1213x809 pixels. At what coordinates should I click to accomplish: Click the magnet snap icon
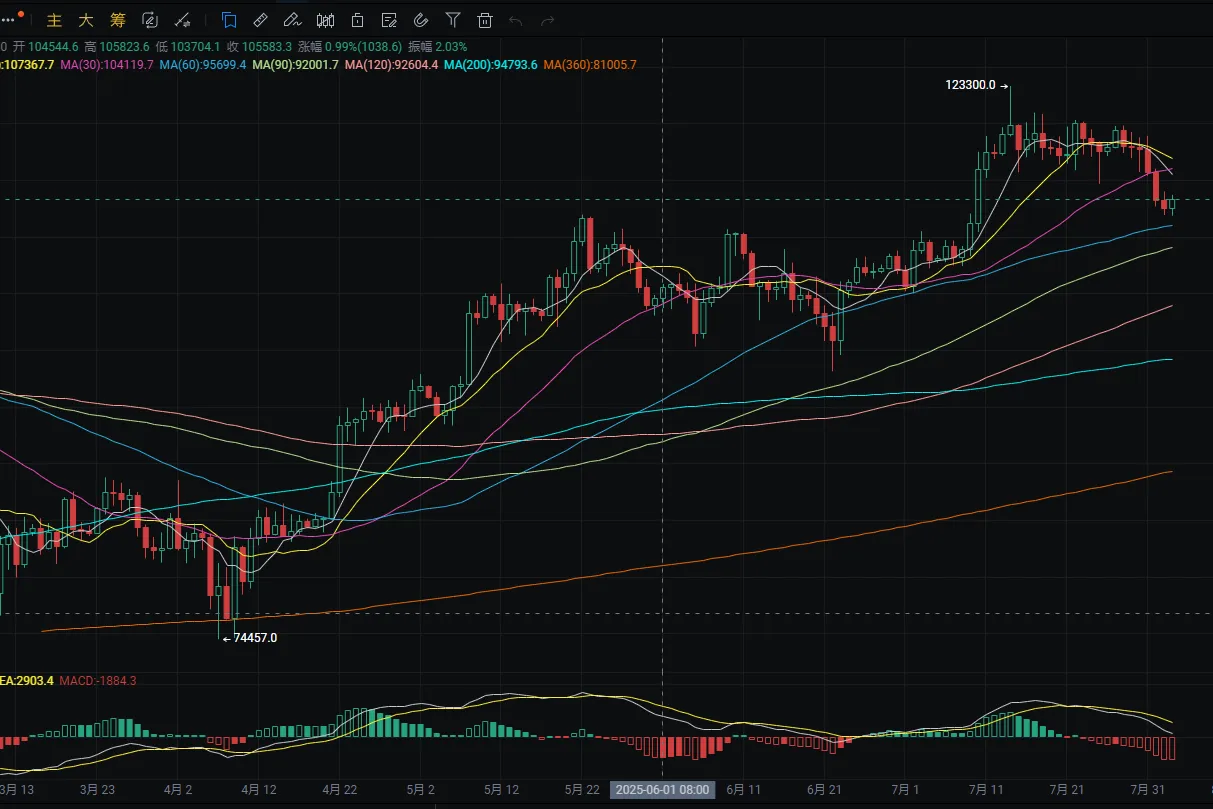click(421, 20)
